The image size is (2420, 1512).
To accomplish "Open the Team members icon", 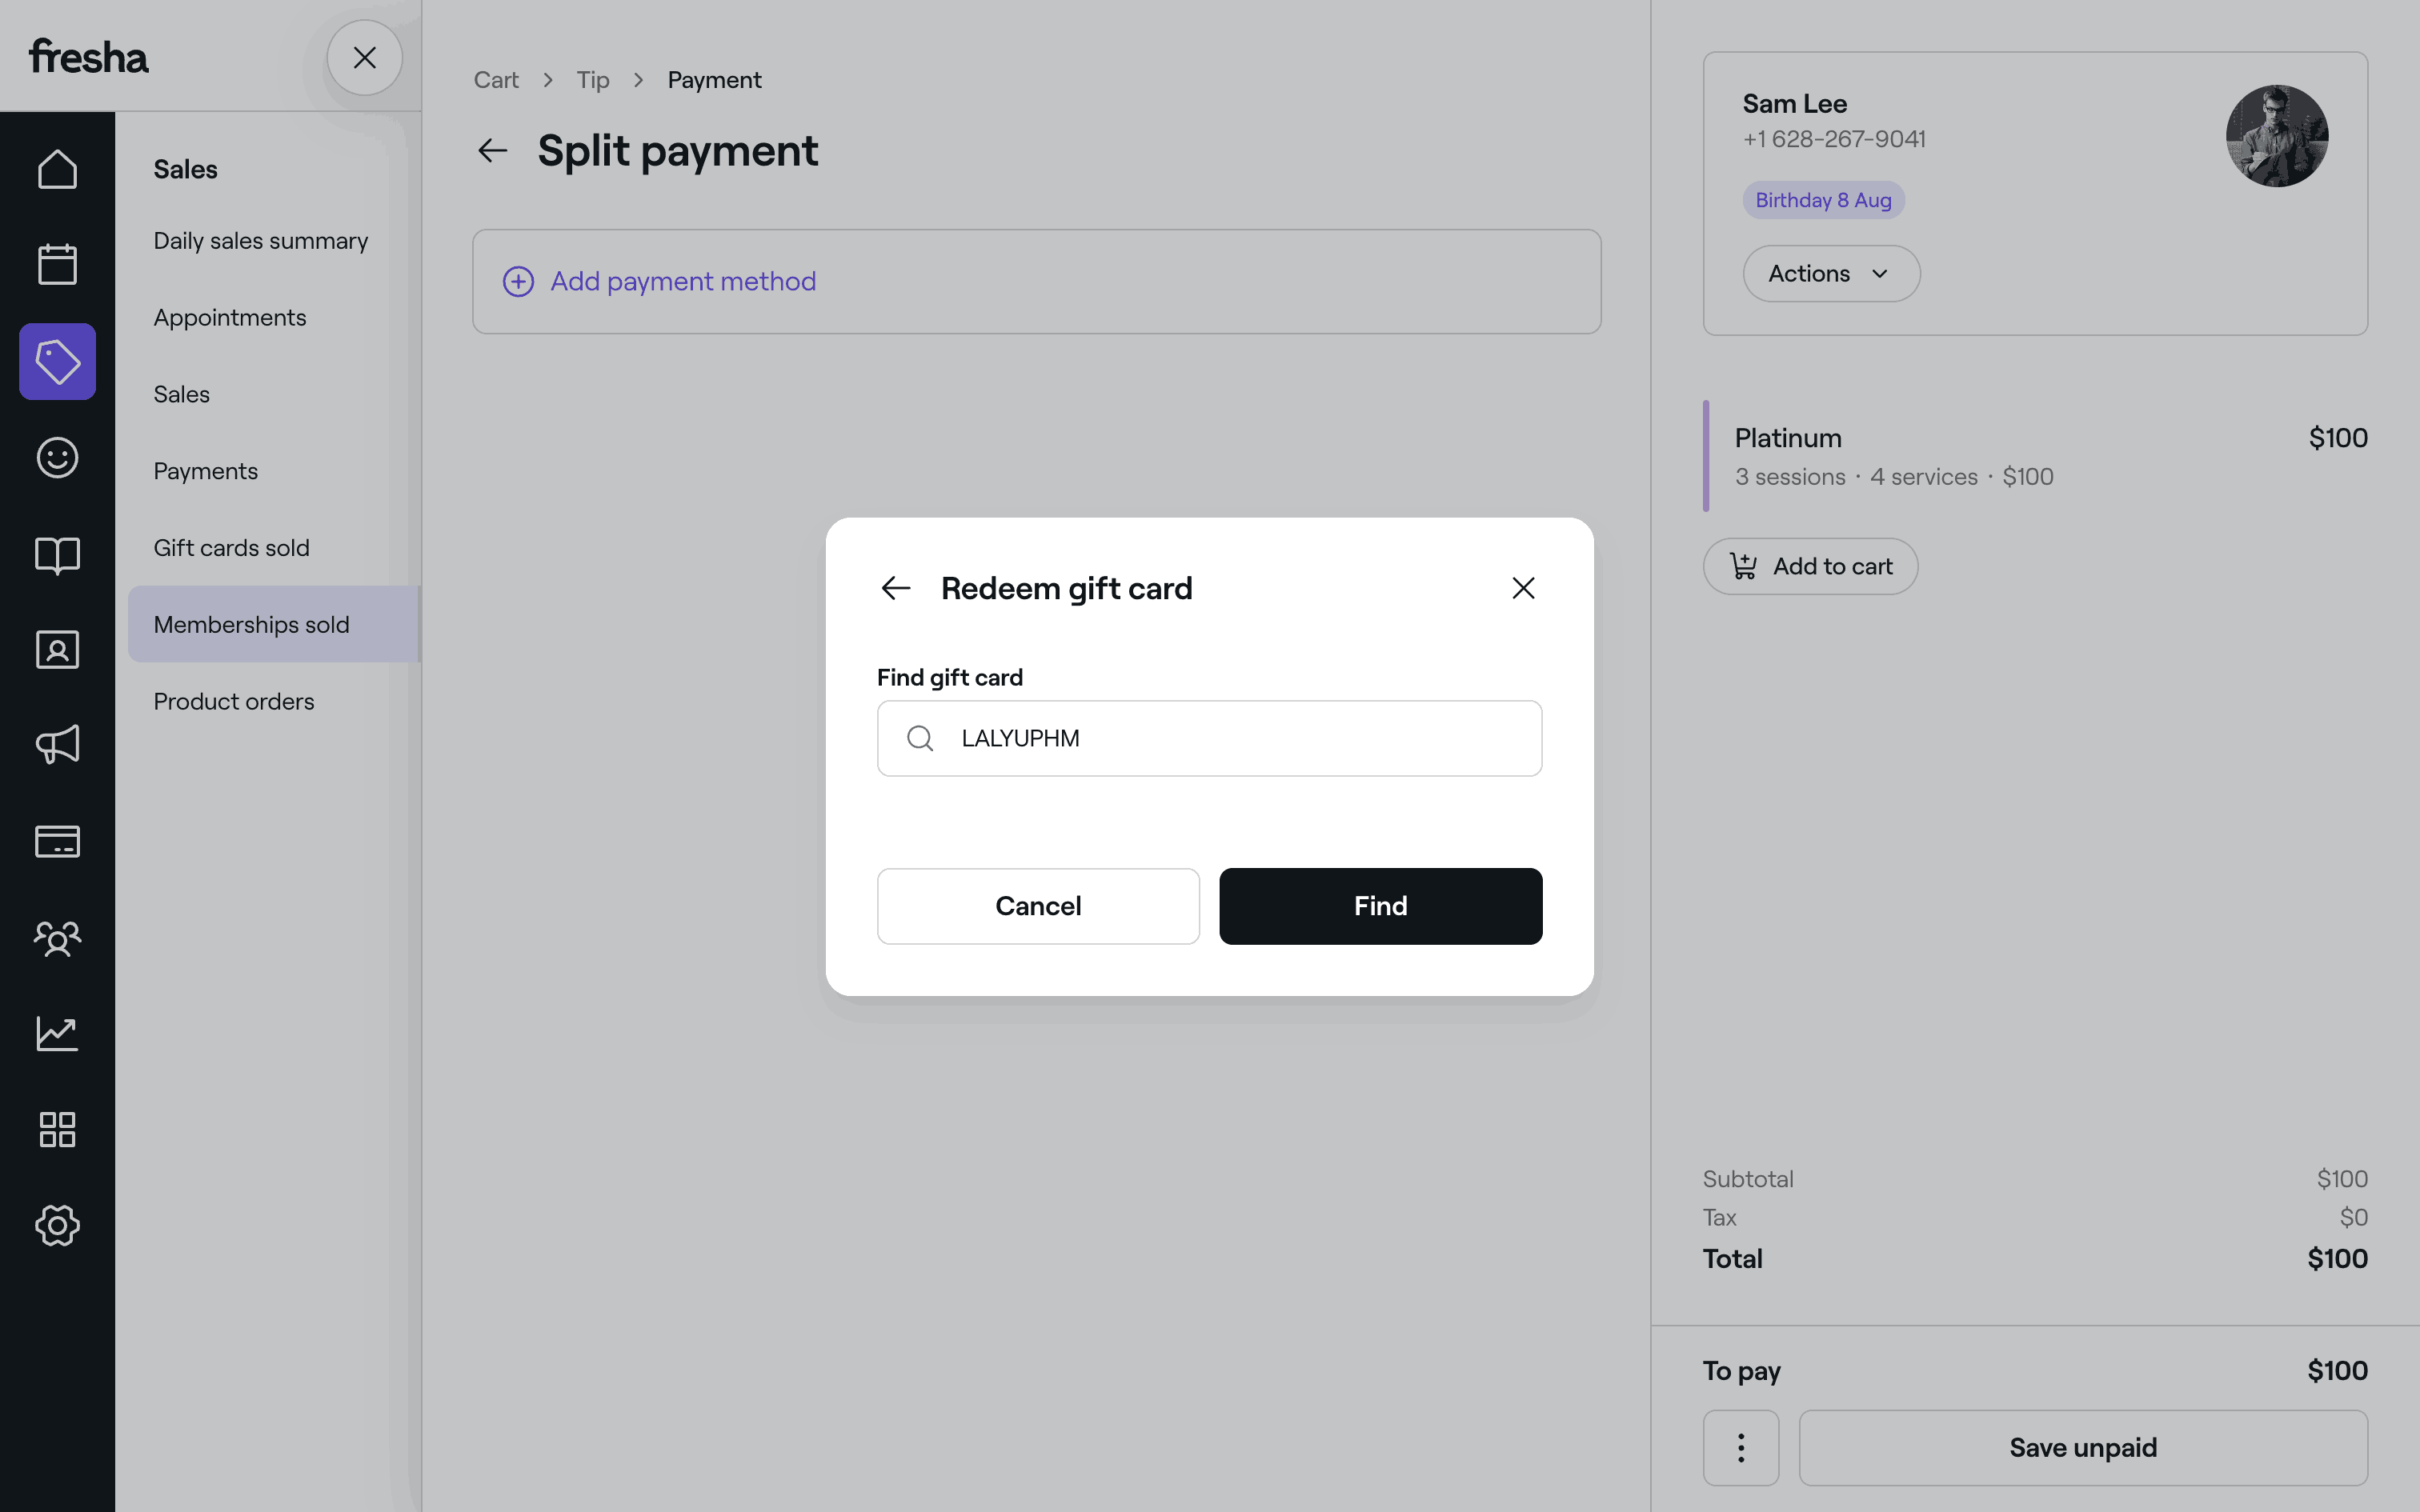I will (57, 938).
